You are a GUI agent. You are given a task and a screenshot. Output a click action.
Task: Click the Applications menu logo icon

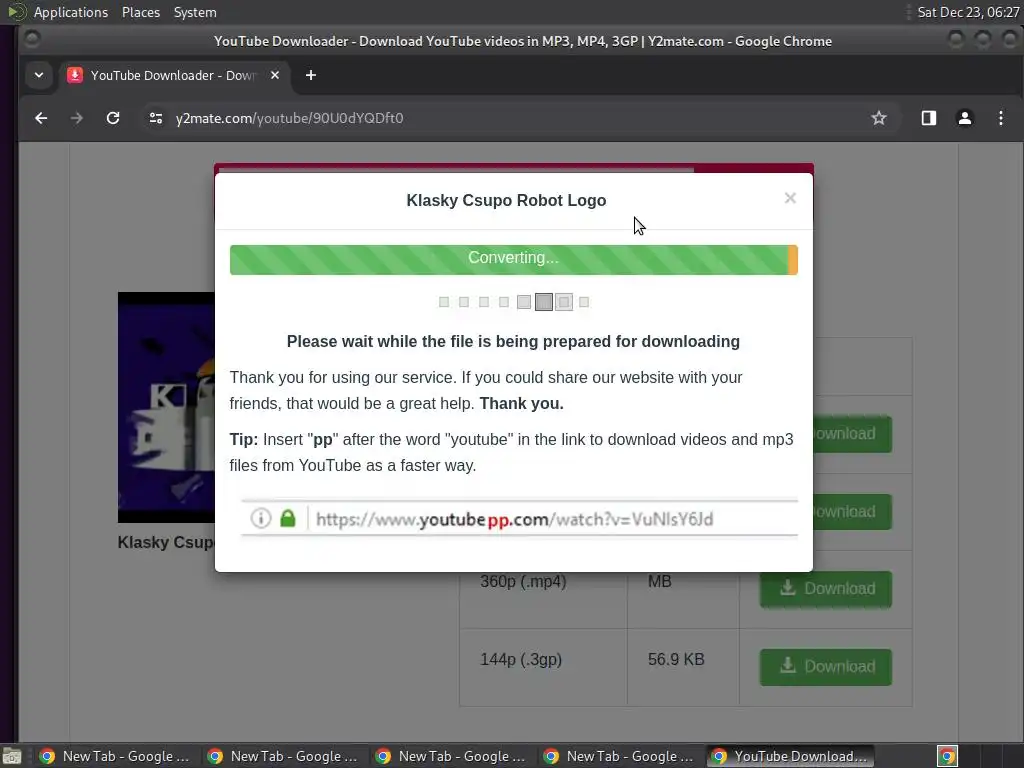point(16,12)
